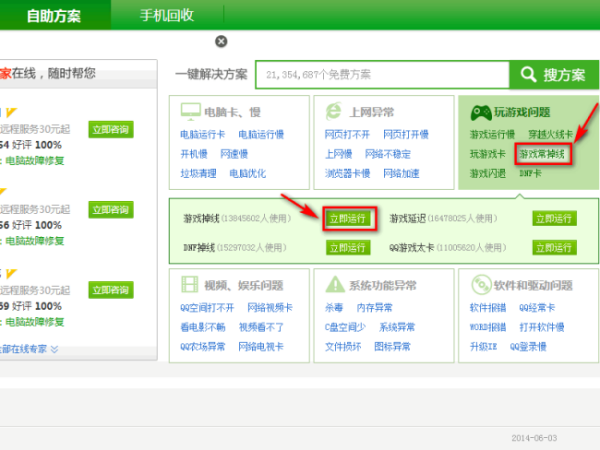Viewport: 600px width, 450px height.
Task: Click the gamepad icon beside 玩游戏问题
Action: coord(481,112)
